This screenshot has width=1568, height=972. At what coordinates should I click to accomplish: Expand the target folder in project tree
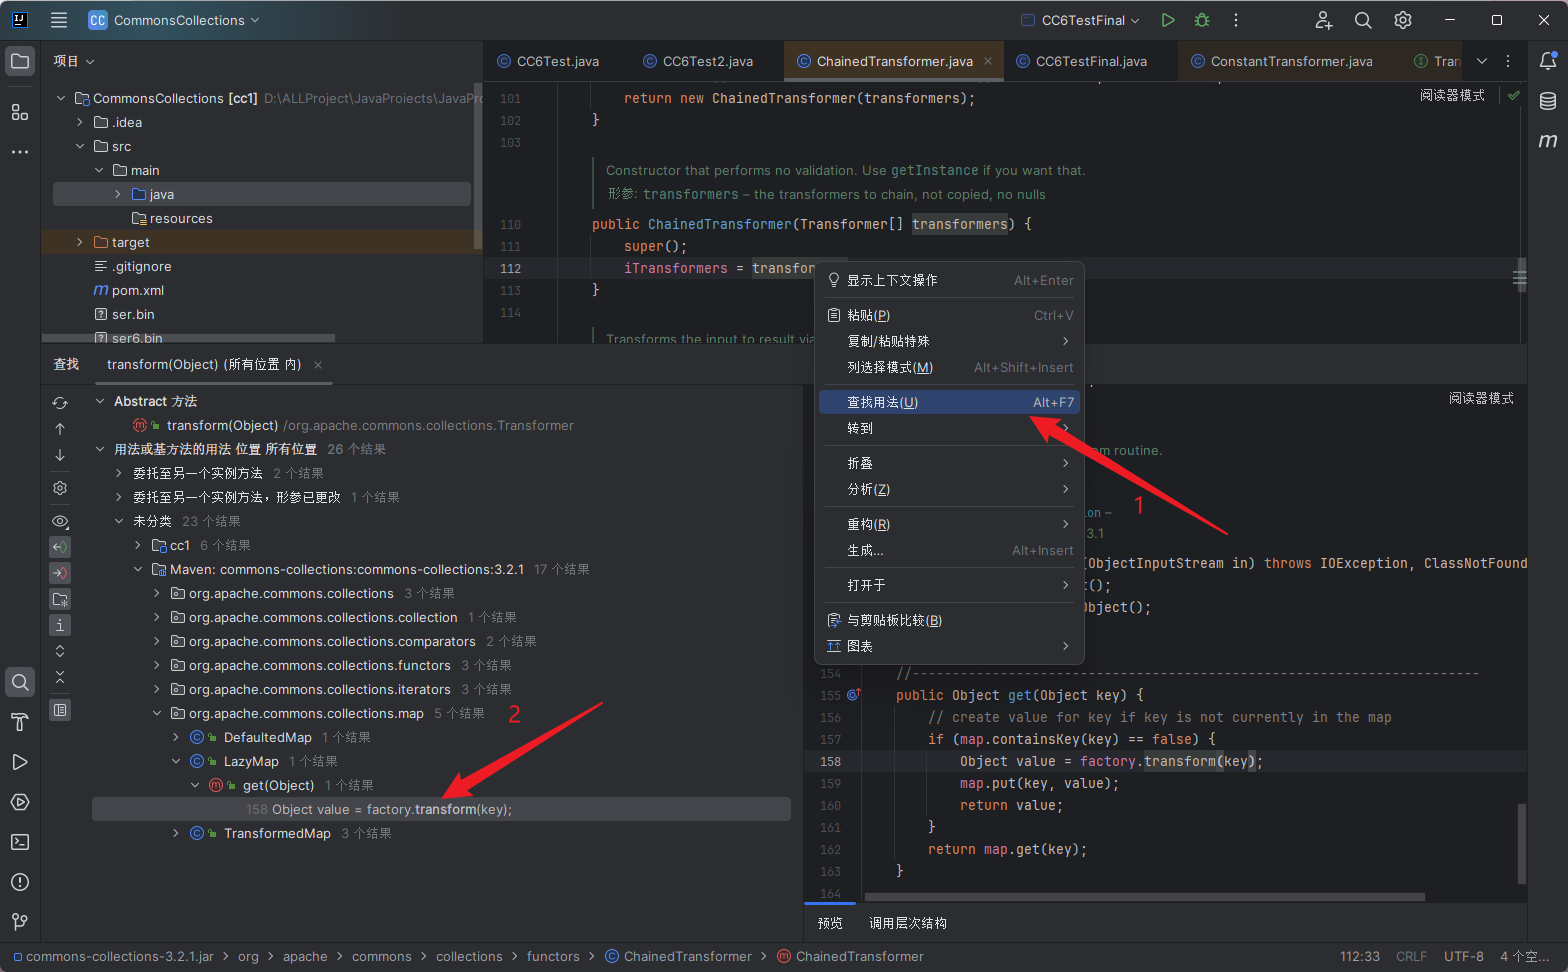[80, 242]
